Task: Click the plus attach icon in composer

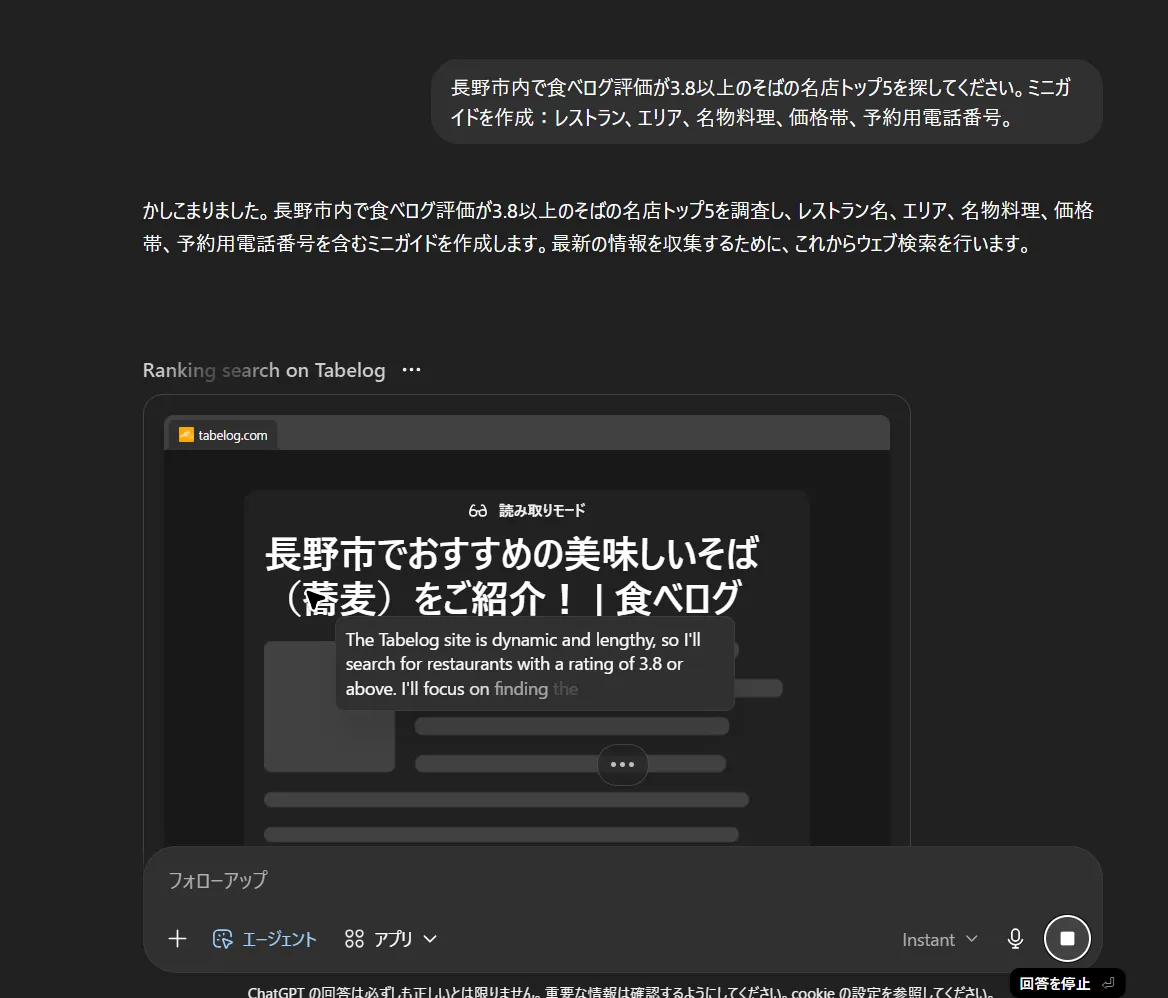Action: (x=177, y=938)
